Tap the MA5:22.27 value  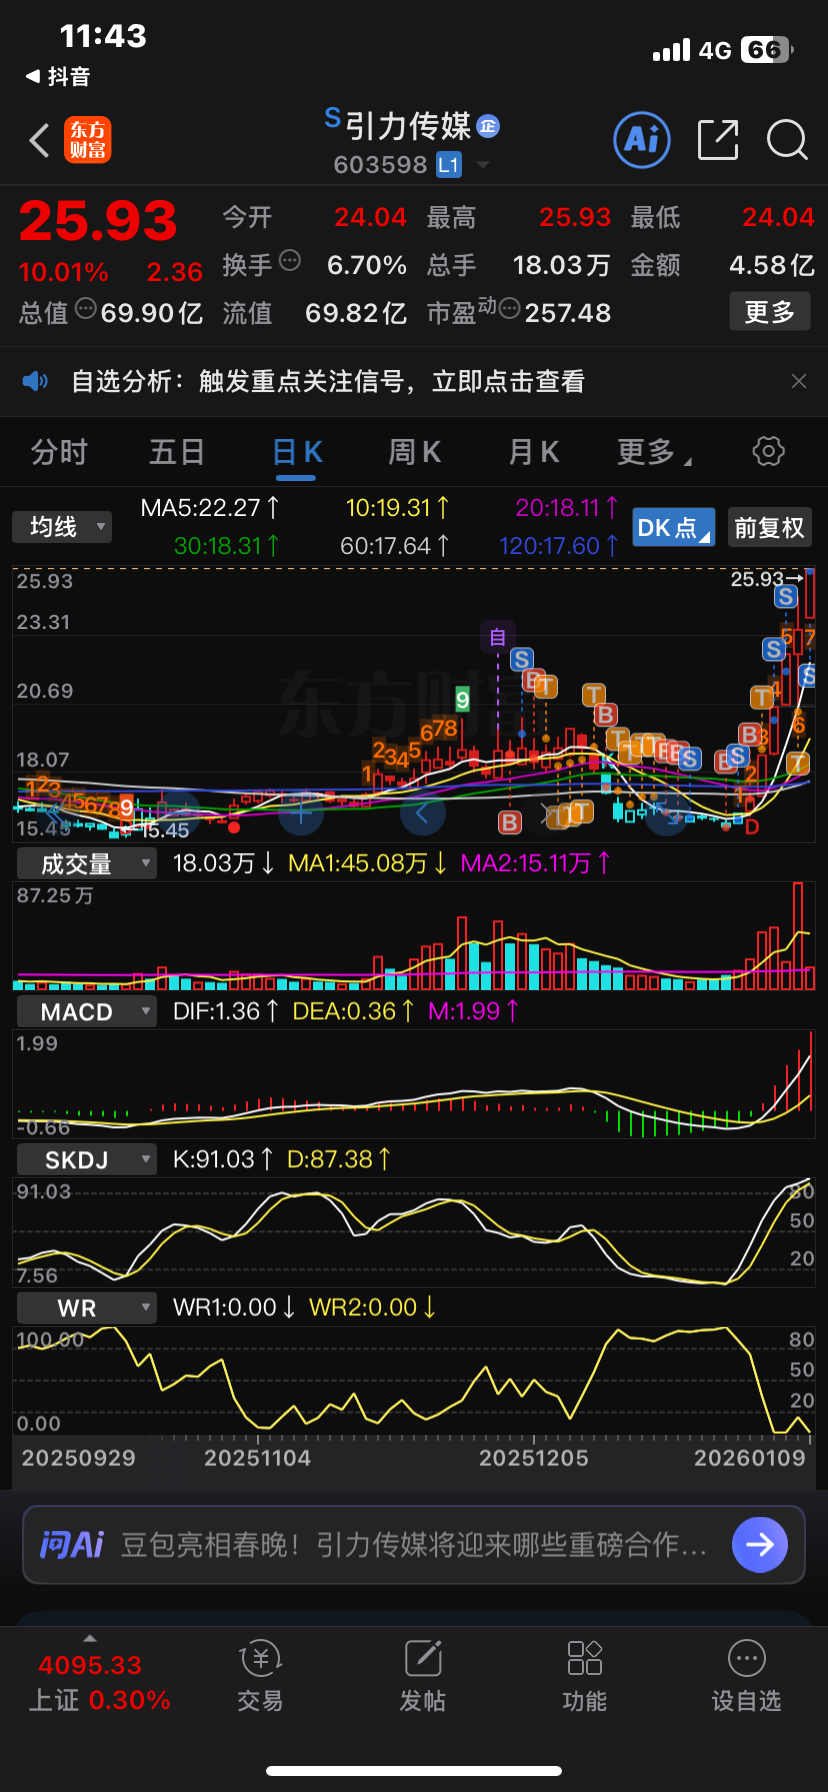[x=210, y=508]
